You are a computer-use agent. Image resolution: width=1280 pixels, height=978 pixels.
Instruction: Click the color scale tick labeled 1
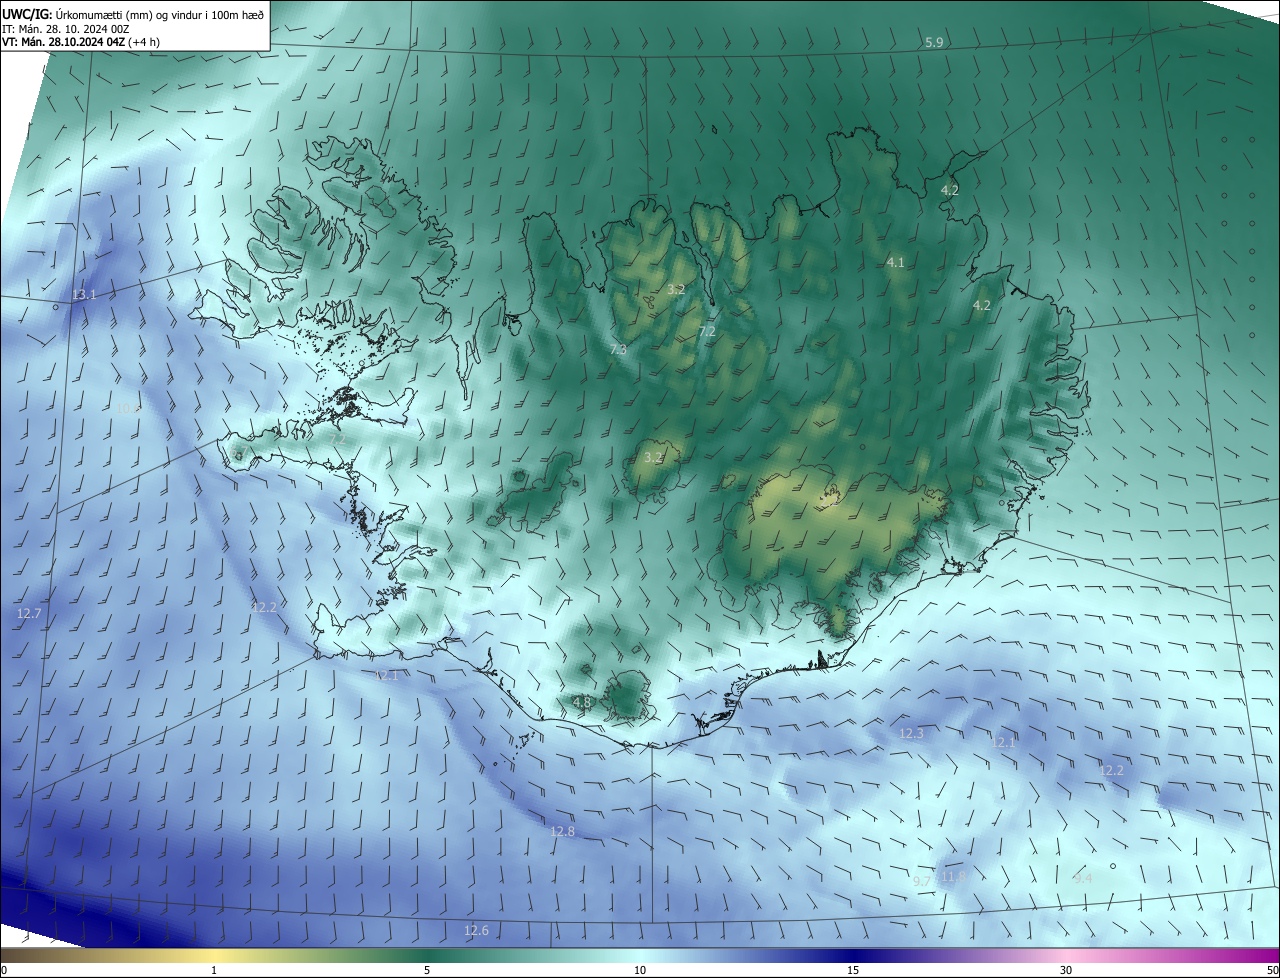[215, 970]
